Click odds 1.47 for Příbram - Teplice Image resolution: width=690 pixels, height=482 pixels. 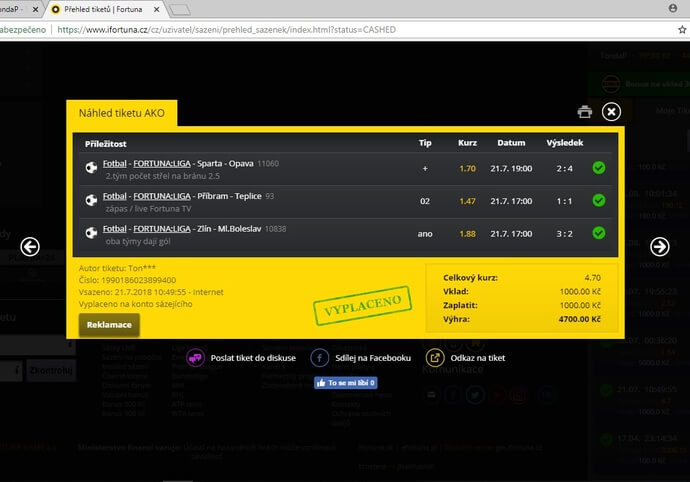pyautogui.click(x=467, y=201)
